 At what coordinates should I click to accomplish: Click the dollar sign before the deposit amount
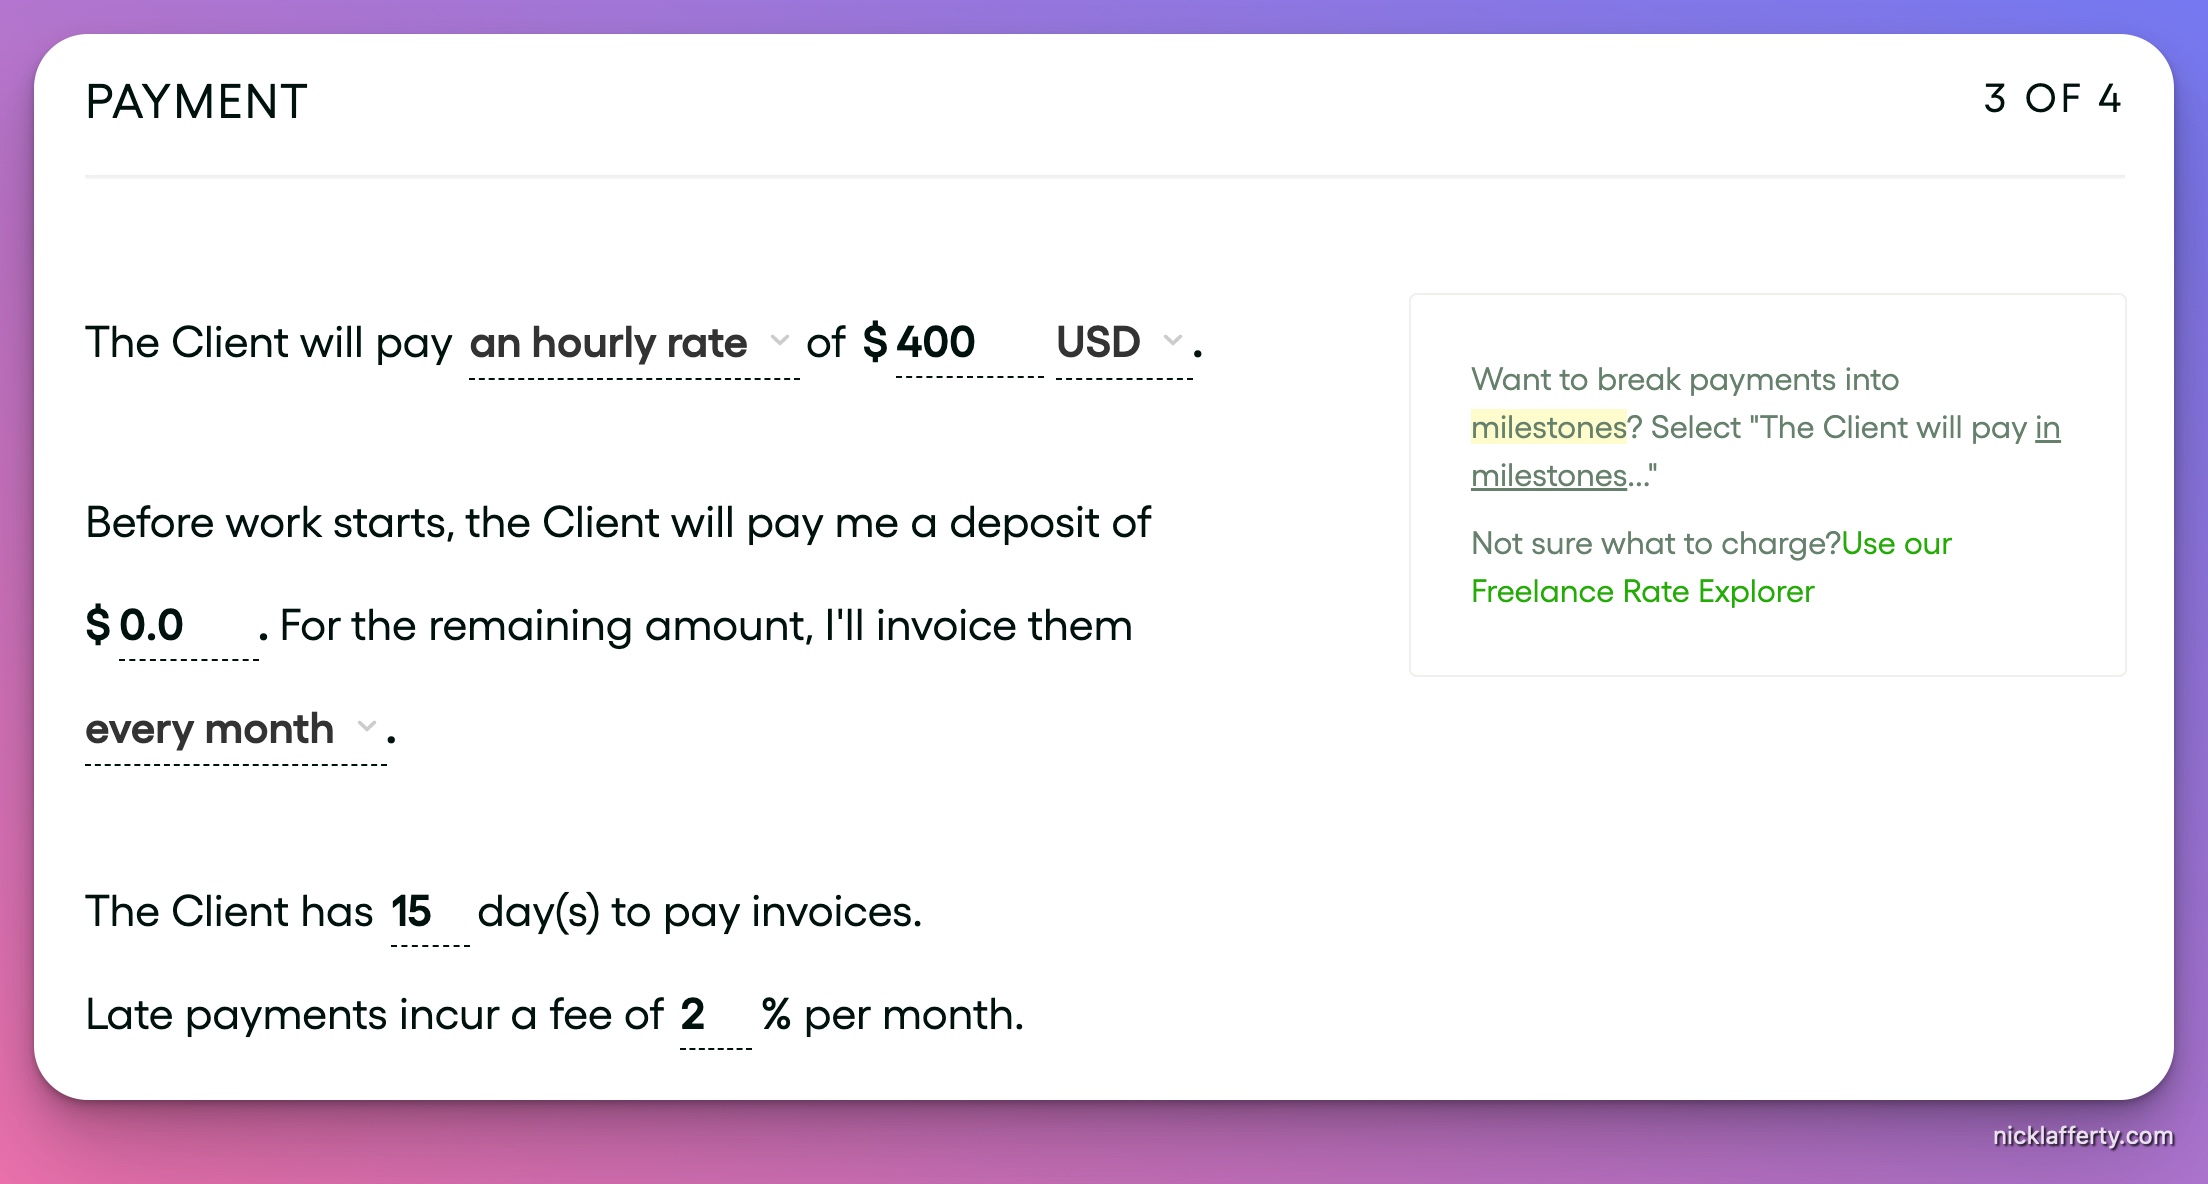pos(98,626)
